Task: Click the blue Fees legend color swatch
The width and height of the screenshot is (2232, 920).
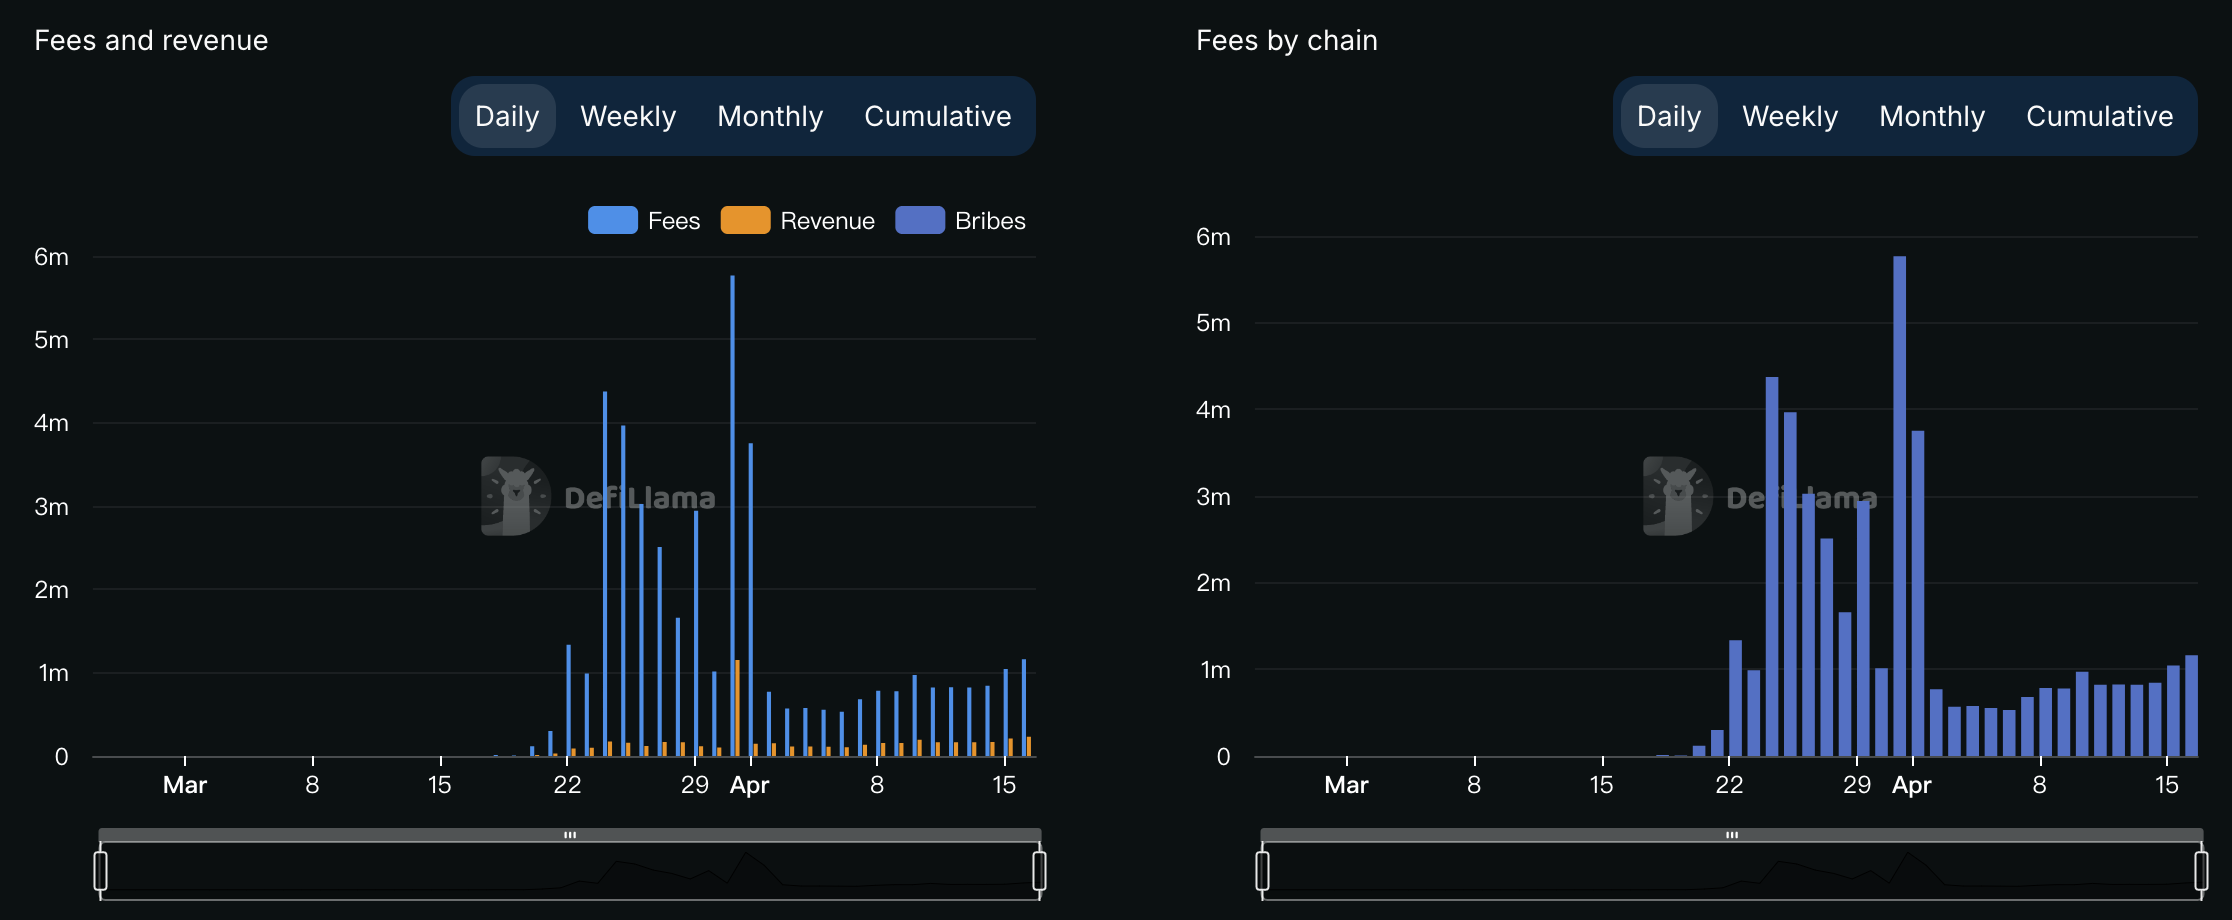Action: click(613, 220)
